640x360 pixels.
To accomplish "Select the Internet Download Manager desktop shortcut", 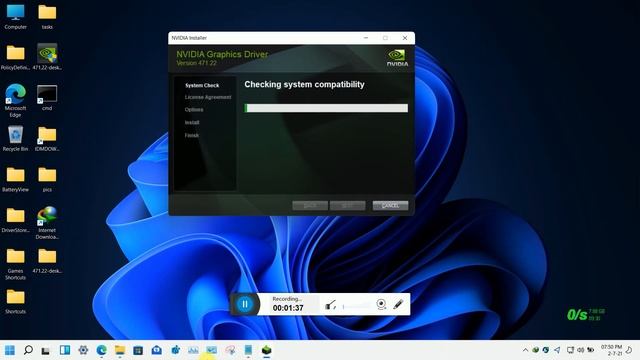I will [x=47, y=223].
